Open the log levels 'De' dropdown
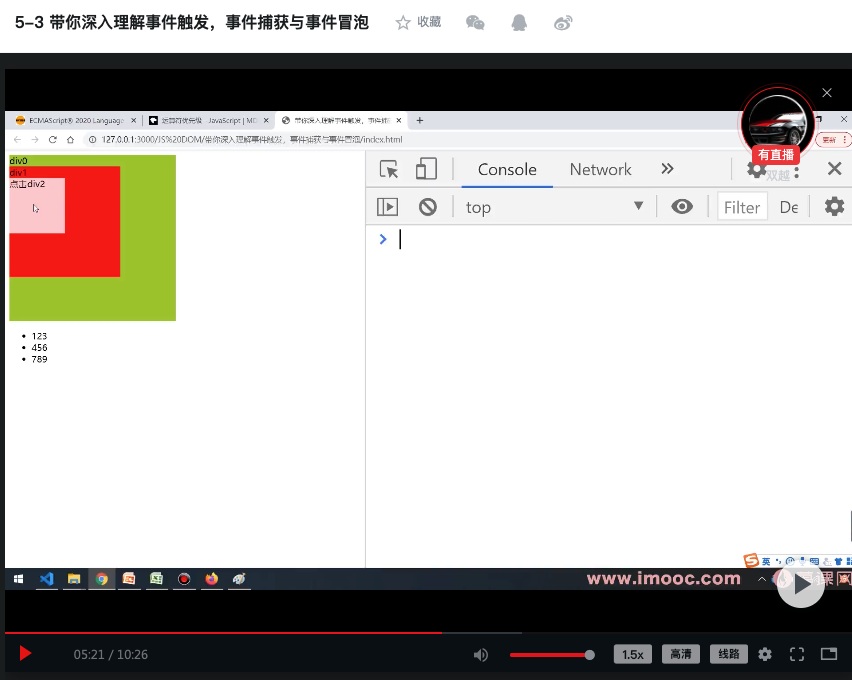This screenshot has height=680, width=852. pos(788,206)
